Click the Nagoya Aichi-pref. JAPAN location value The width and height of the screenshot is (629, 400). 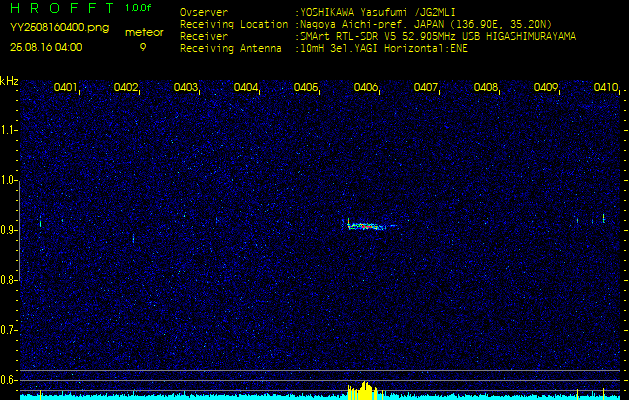tap(426, 24)
